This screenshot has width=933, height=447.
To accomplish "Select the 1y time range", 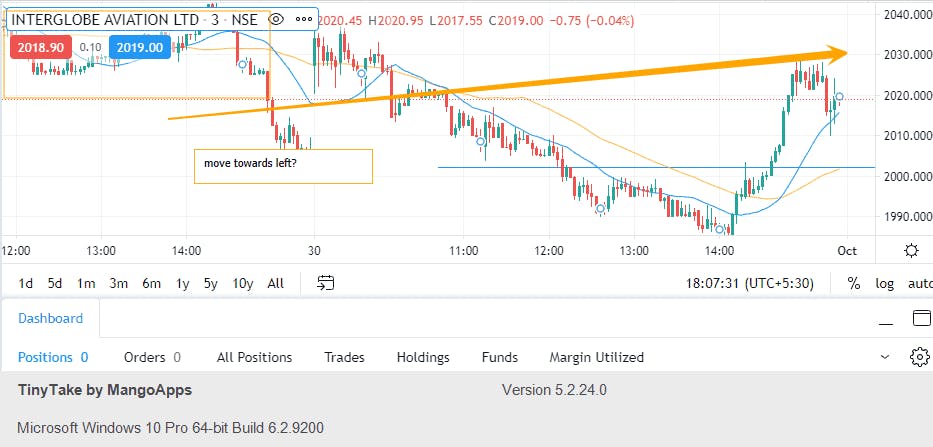I will (182, 283).
